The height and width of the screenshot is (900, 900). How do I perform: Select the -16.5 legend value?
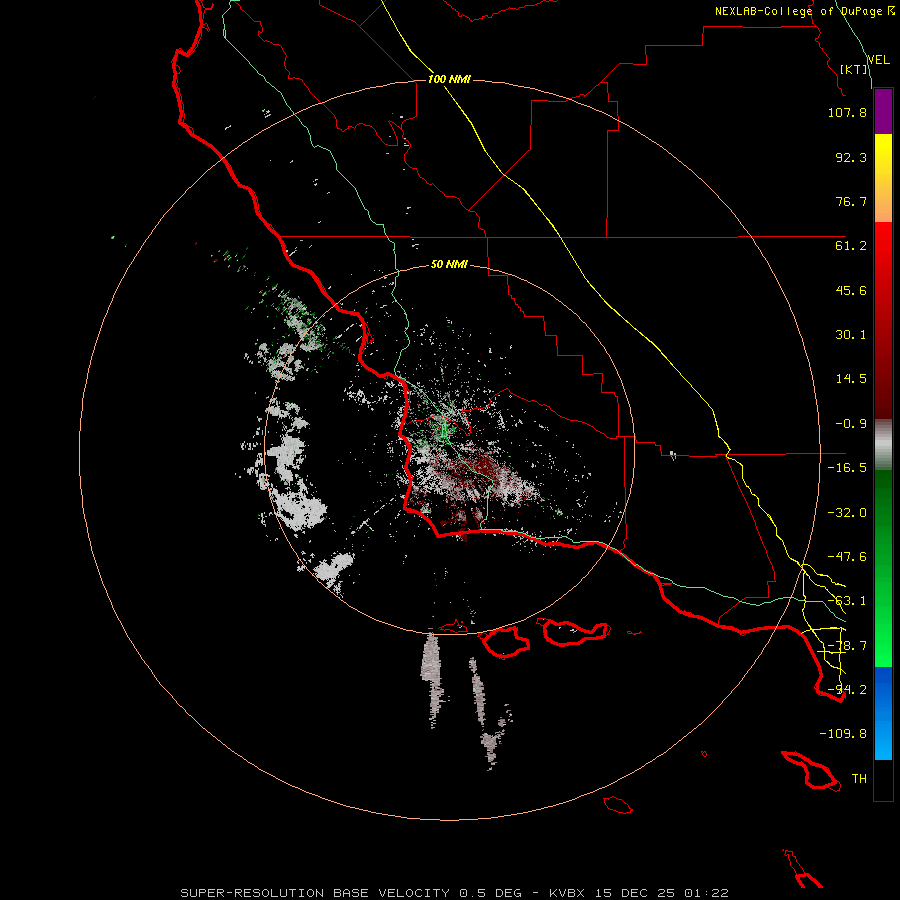847,468
